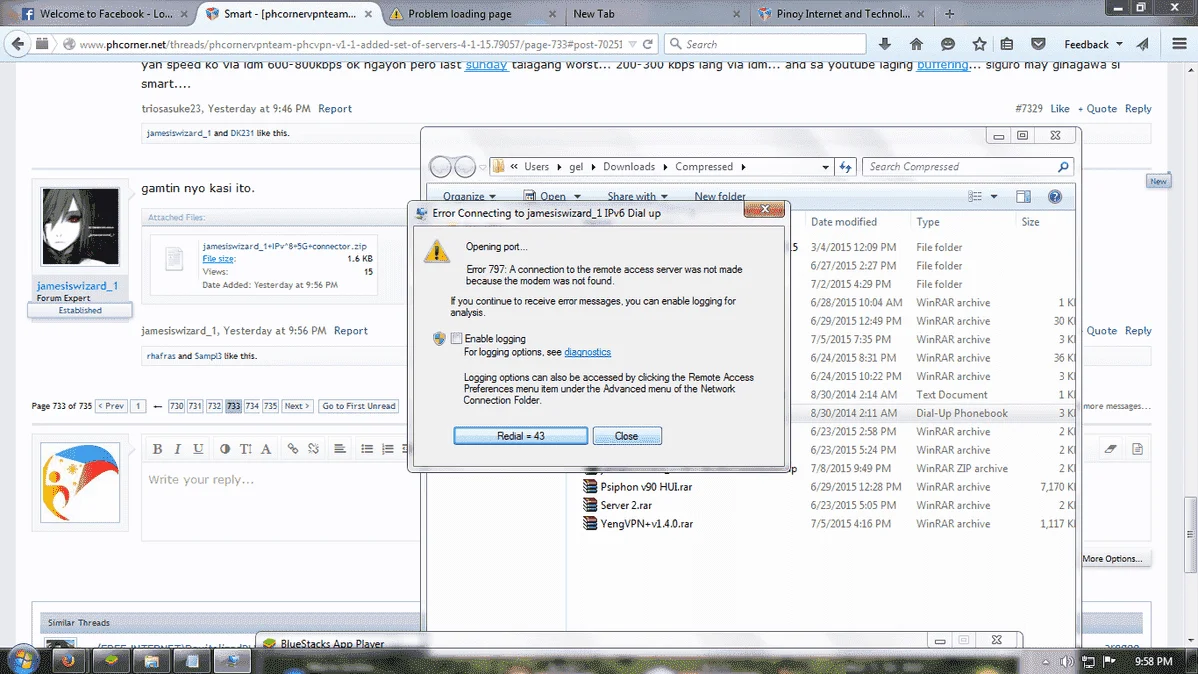Select YengVPN+v1.4.0.rar file
This screenshot has width=1198, height=674.
[x=646, y=523]
